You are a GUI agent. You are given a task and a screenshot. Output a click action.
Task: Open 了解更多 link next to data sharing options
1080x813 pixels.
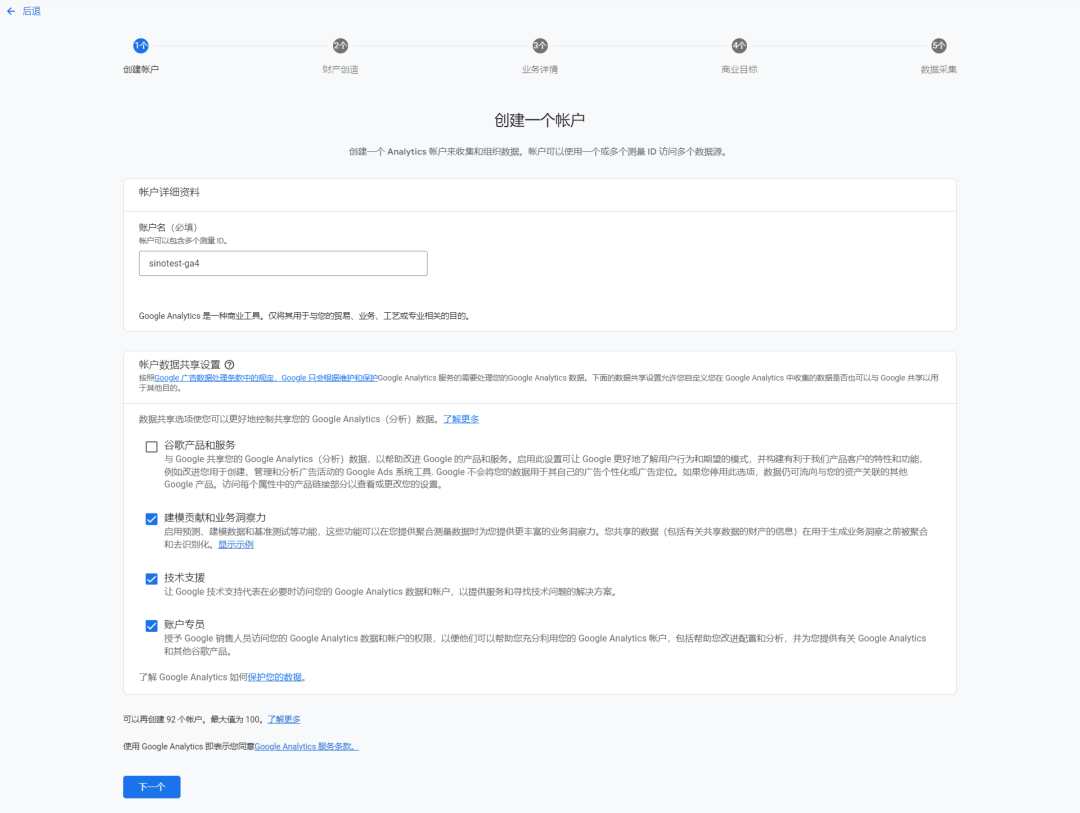461,419
